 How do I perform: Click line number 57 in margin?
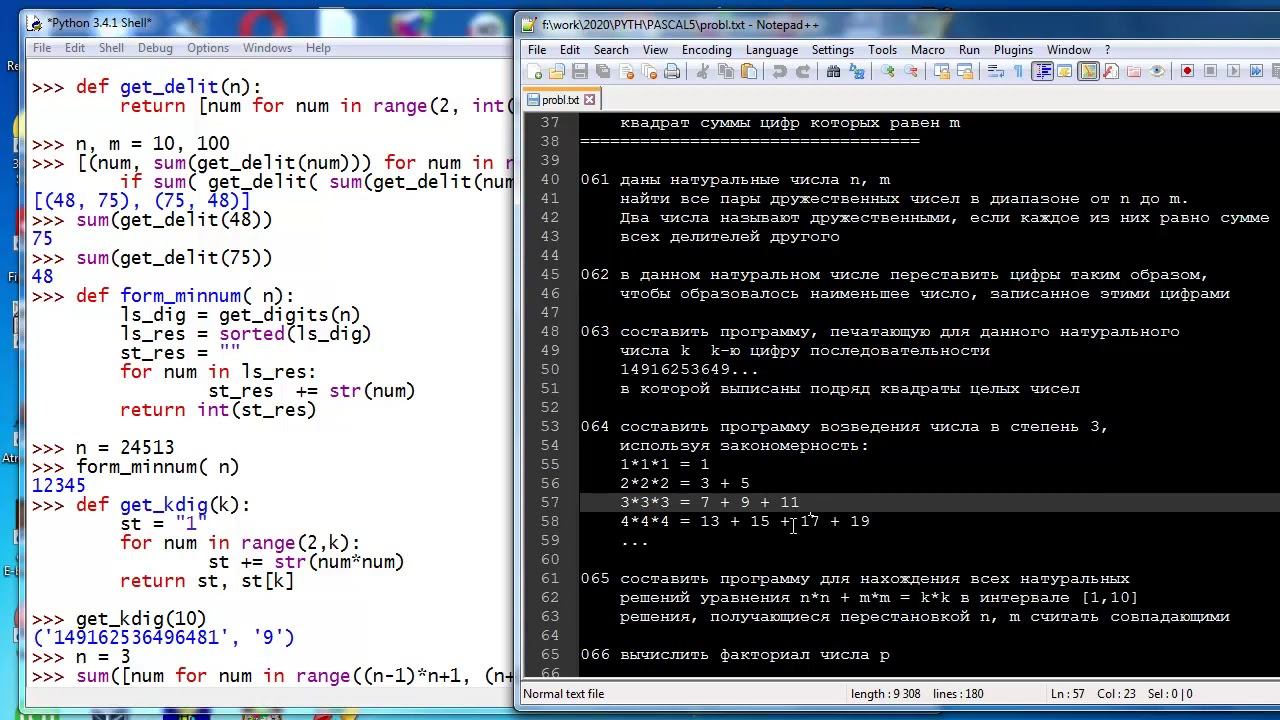click(550, 502)
